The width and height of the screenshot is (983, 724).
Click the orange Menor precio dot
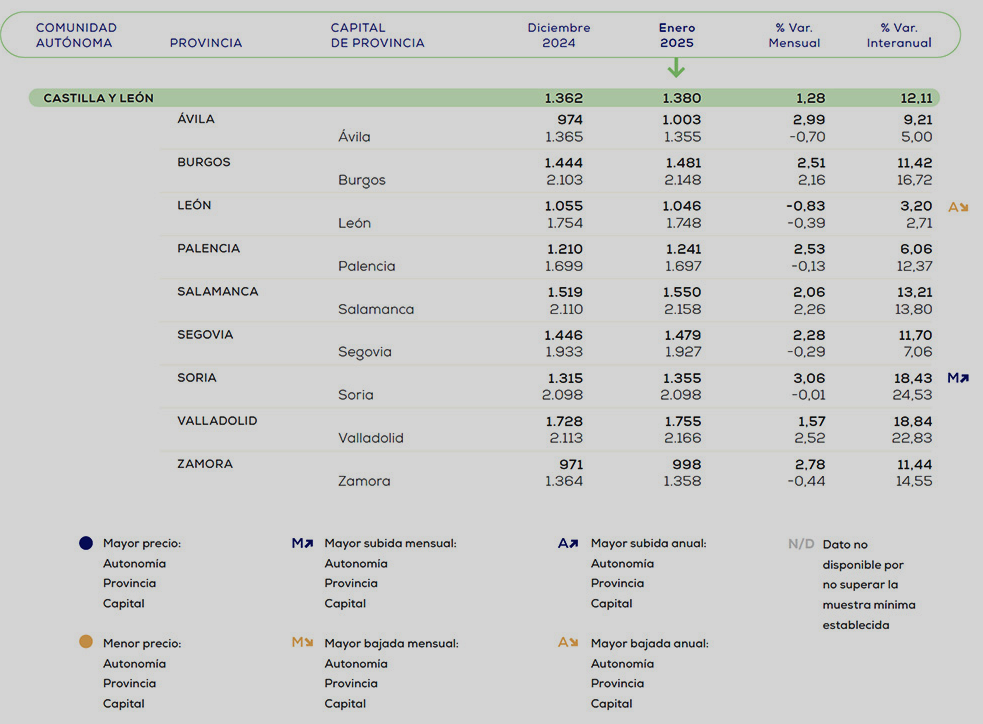point(86,642)
